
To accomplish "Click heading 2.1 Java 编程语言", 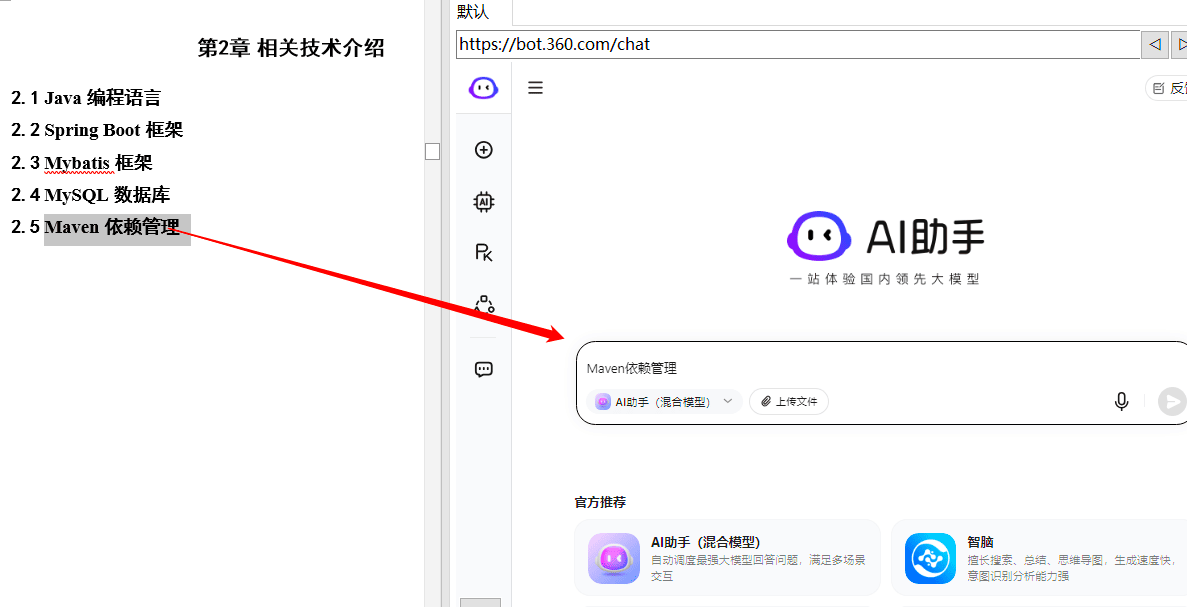I will point(86,97).
